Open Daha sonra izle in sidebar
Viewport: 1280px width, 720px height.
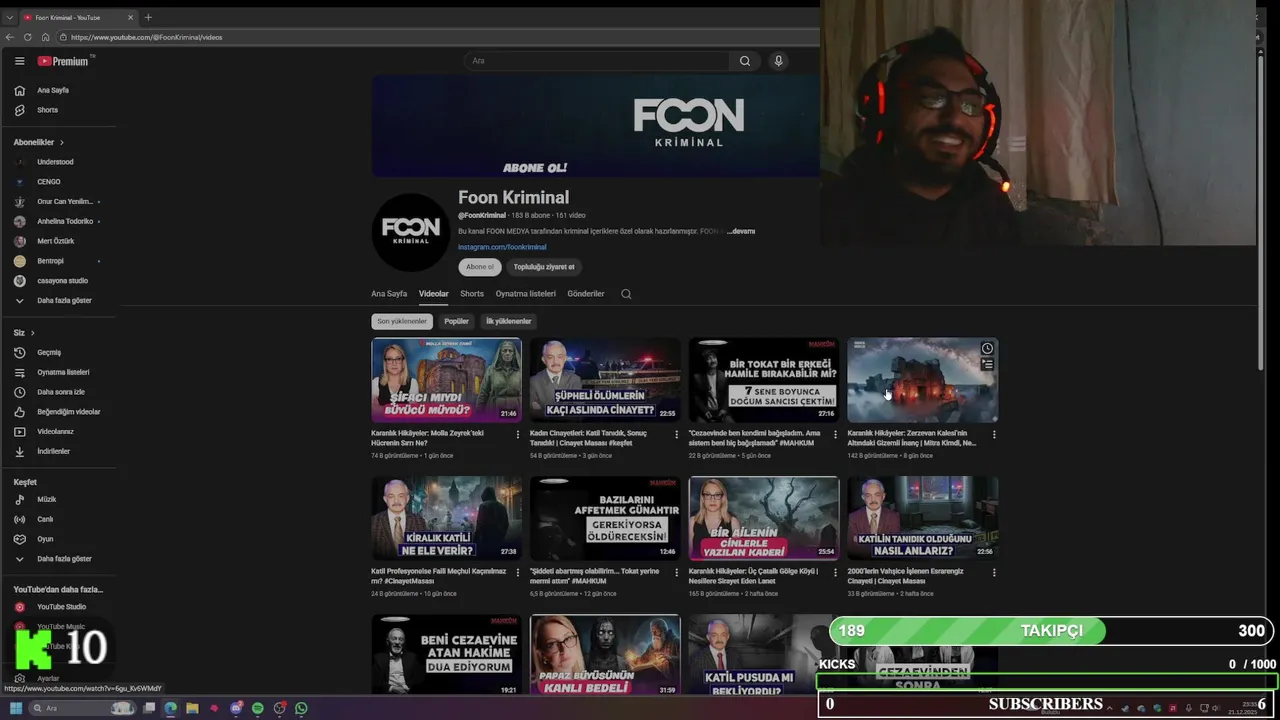(59, 392)
